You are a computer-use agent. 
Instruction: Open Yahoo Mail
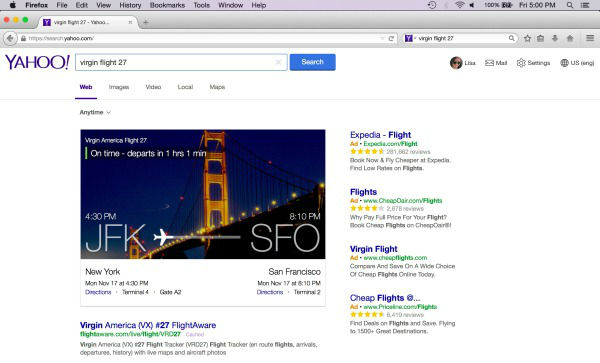click(x=496, y=63)
